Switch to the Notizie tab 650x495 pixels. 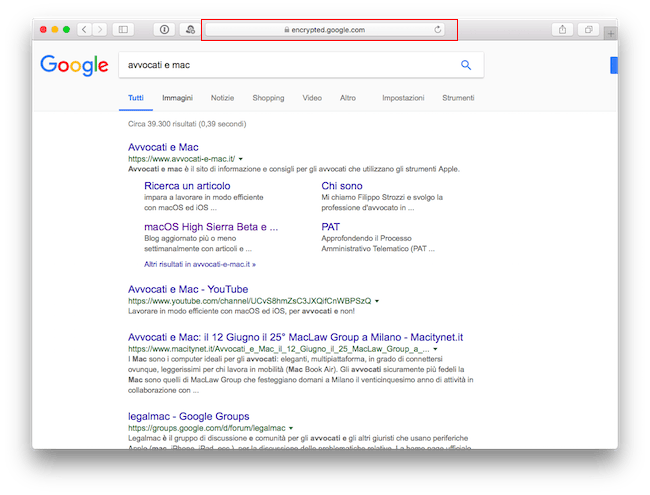(222, 98)
